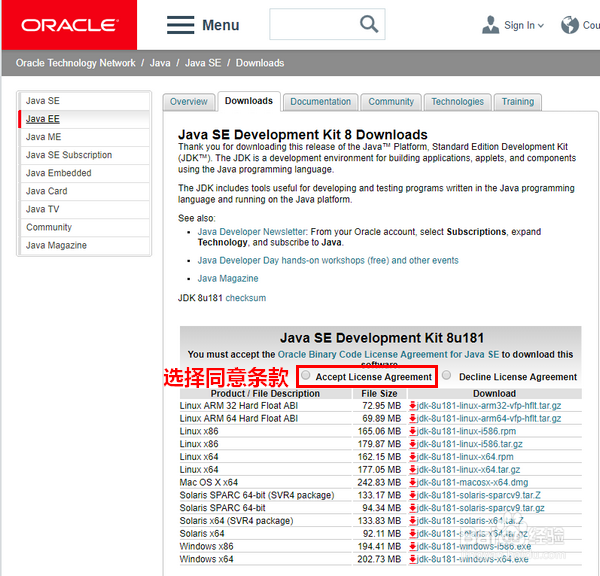Click download icon for jdk-8u181-linux-x64.tar.gz

412,470
